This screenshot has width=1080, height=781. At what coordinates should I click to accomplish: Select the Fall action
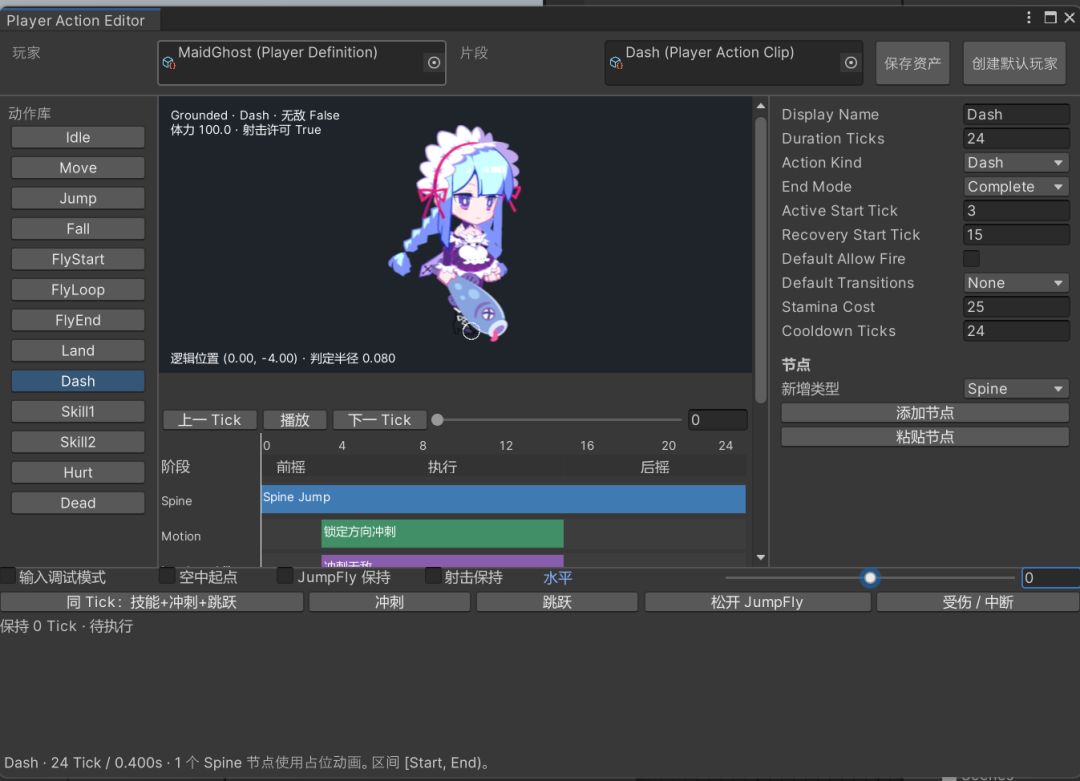point(78,229)
